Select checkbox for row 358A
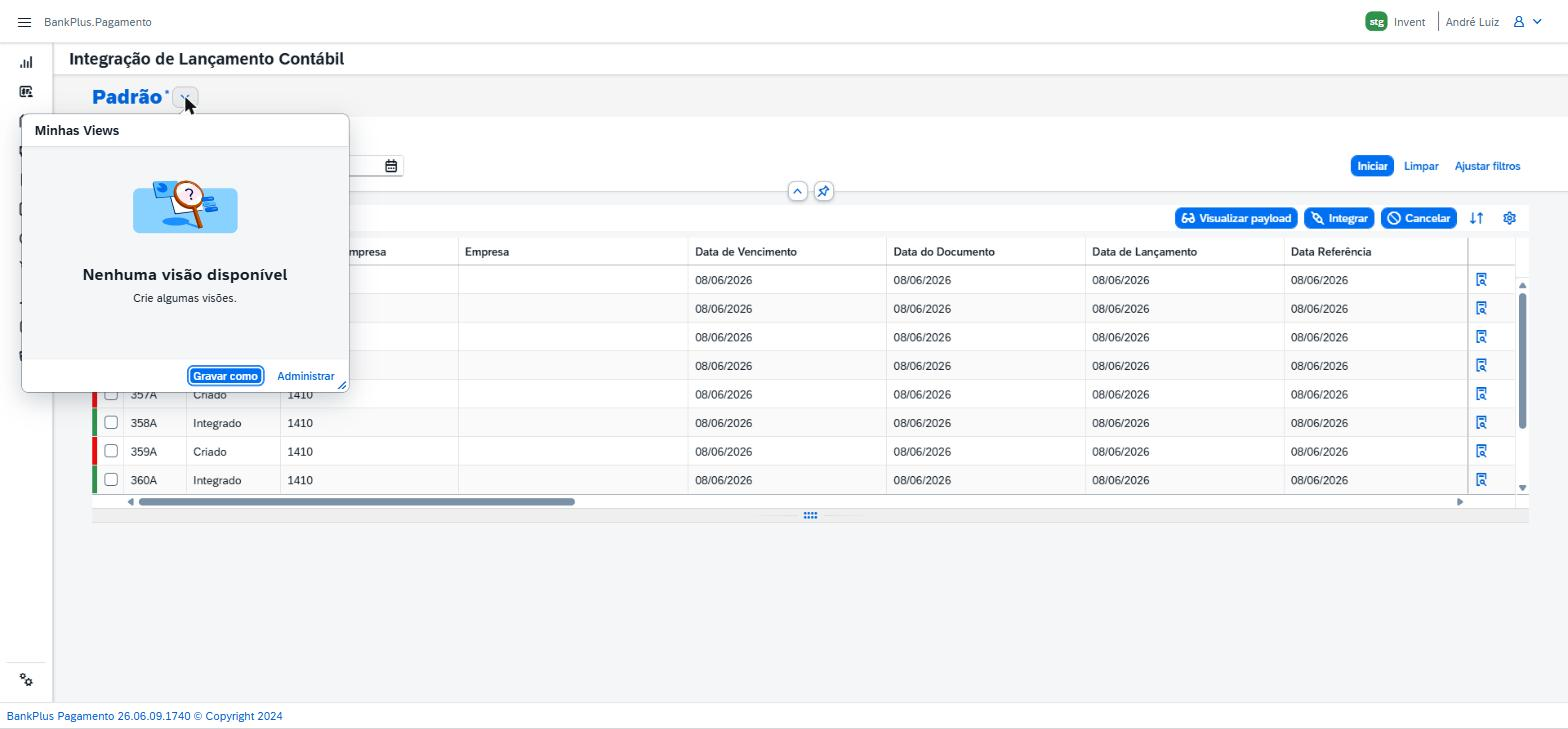This screenshot has height=729, width=1568. click(x=111, y=422)
